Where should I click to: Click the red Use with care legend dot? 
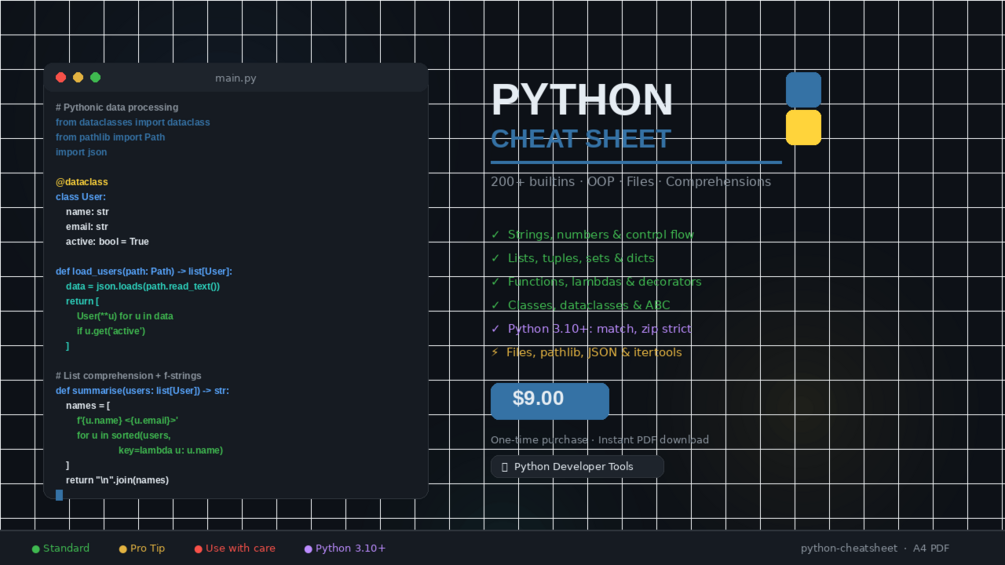198,549
